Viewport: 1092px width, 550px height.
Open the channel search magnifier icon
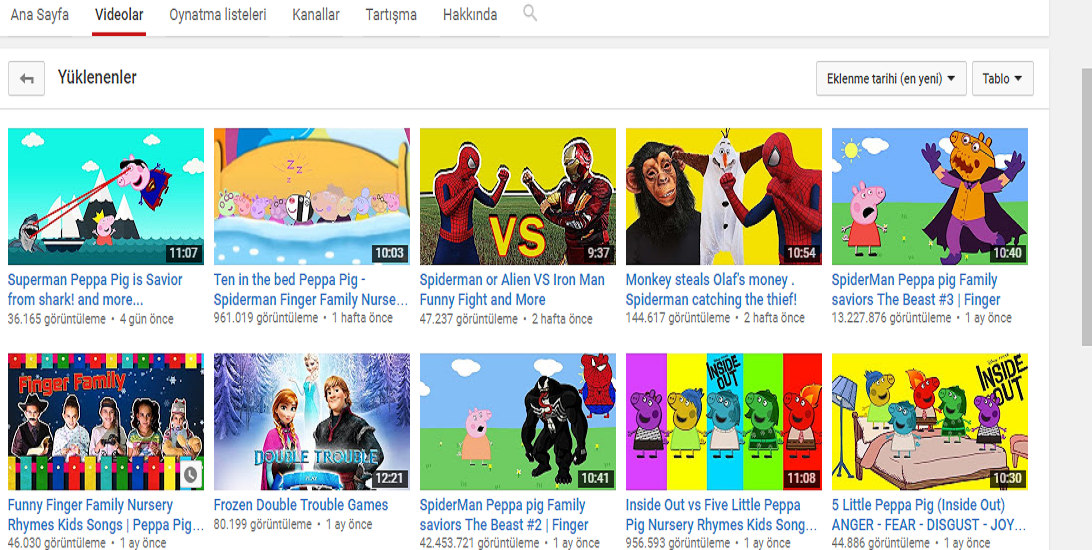[530, 13]
